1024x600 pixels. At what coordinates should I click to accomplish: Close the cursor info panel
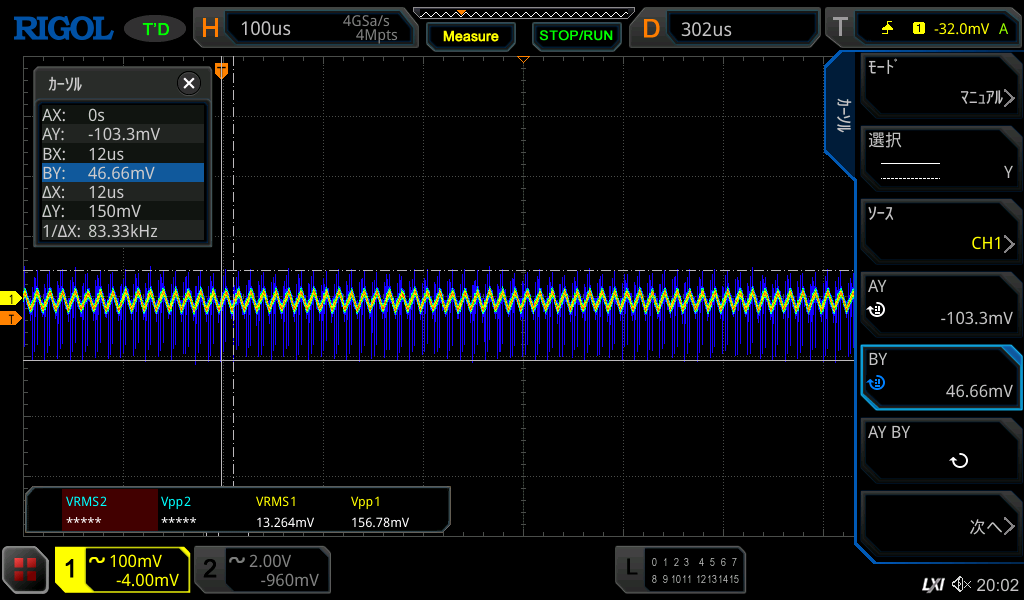pyautogui.click(x=188, y=84)
